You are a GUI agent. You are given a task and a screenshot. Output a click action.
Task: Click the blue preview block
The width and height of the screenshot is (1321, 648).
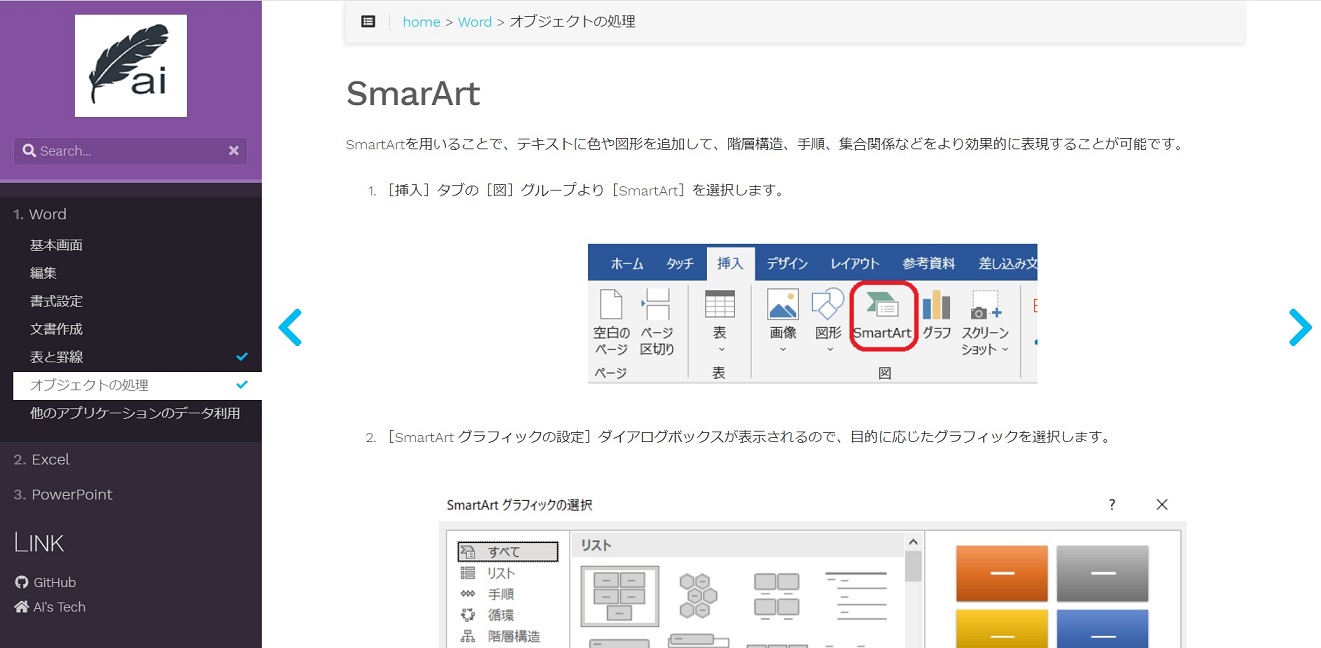pyautogui.click(x=1103, y=629)
